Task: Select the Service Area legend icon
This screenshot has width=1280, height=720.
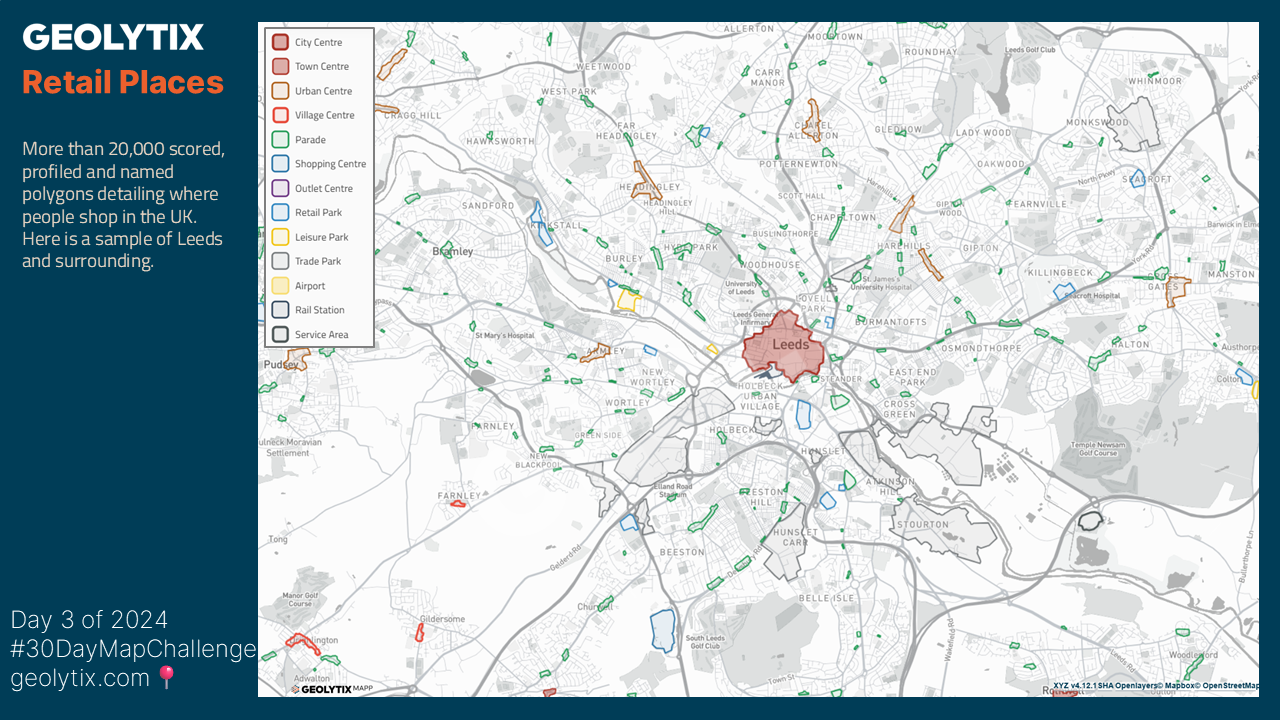Action: pyautogui.click(x=281, y=334)
